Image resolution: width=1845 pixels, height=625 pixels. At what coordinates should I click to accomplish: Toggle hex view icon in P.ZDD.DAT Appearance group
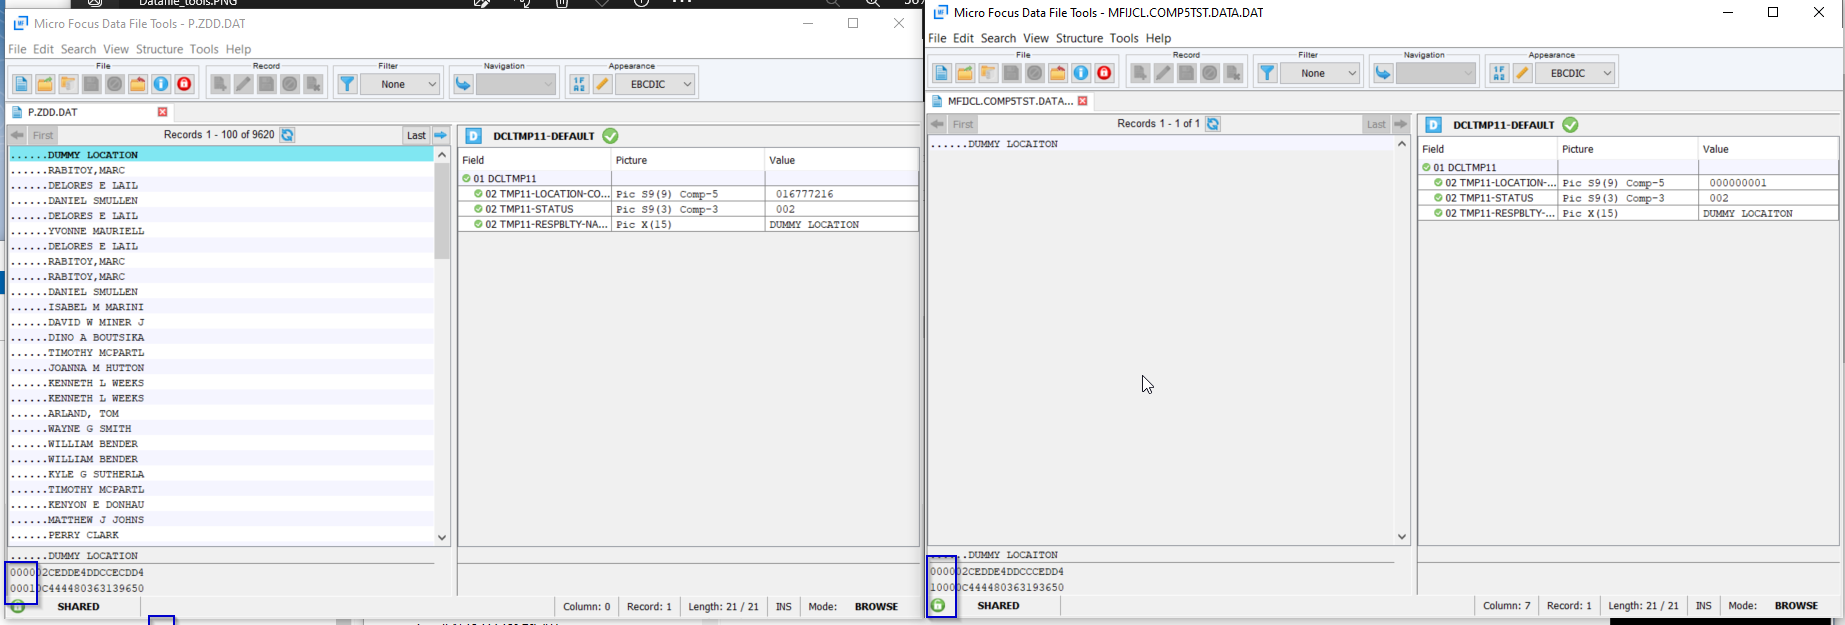pos(579,85)
